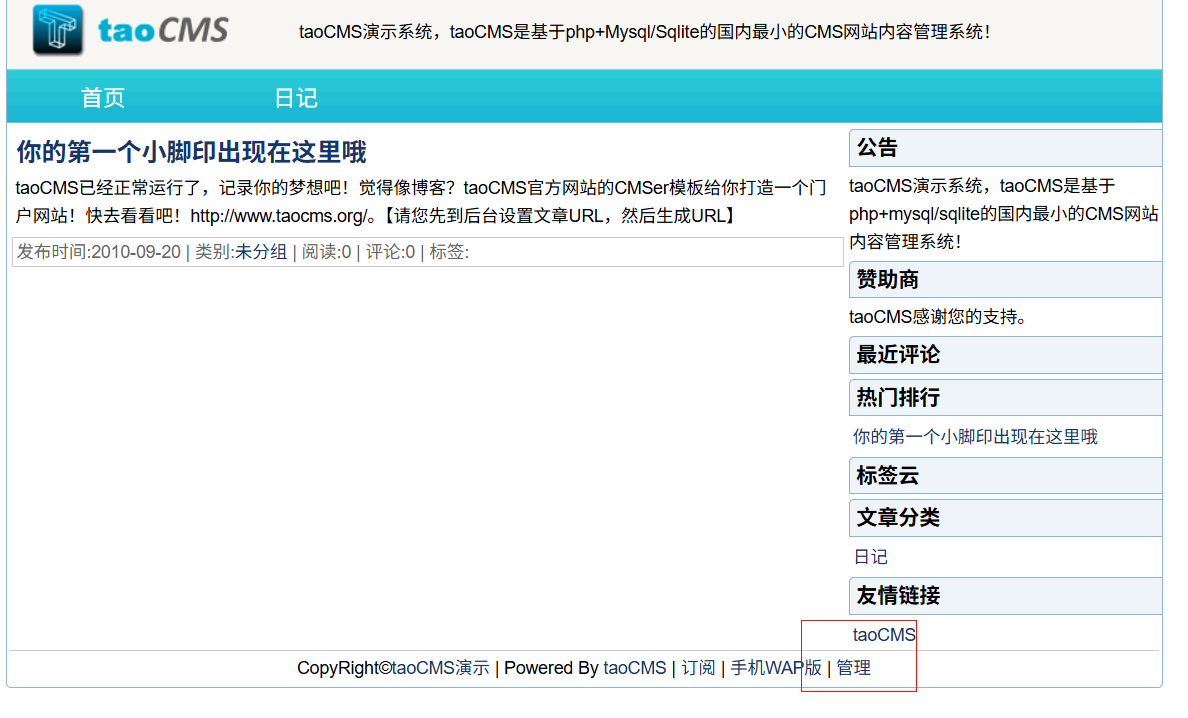Open the main article title 你的第一个小脚印出现在这里哦
Viewport: 1188px width, 718px height.
(191, 152)
